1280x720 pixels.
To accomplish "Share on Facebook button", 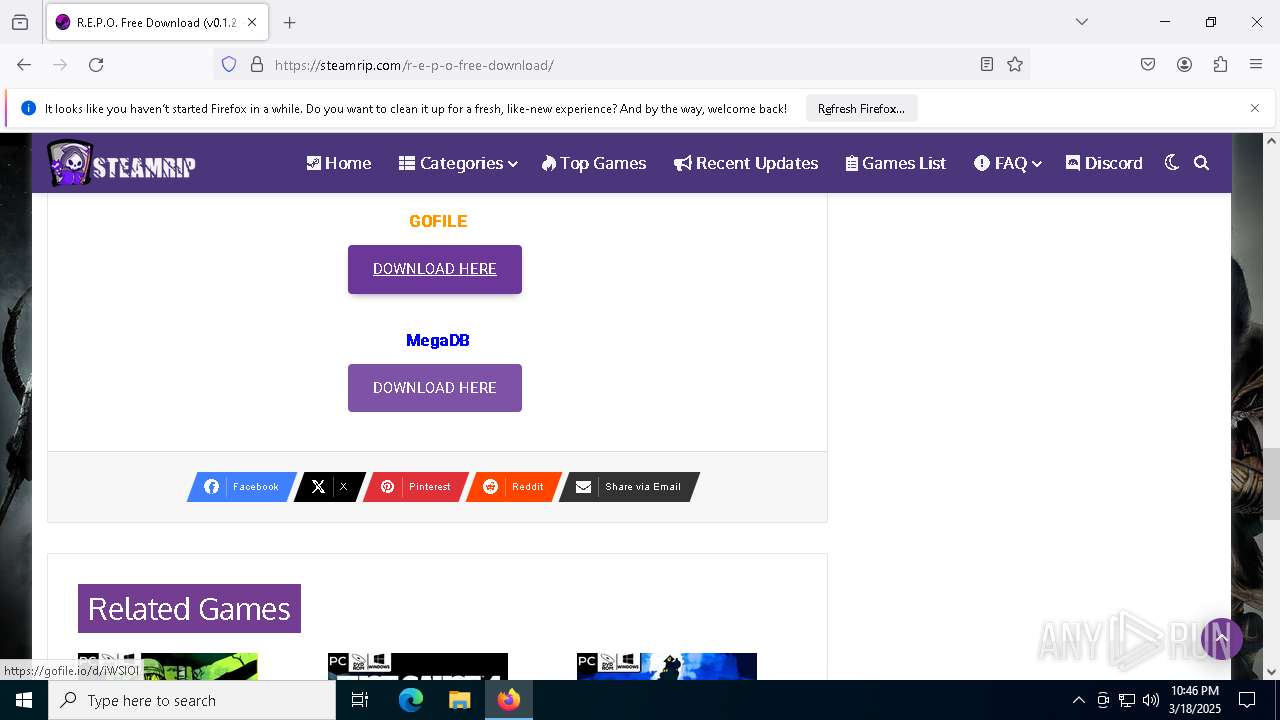I will [x=242, y=487].
